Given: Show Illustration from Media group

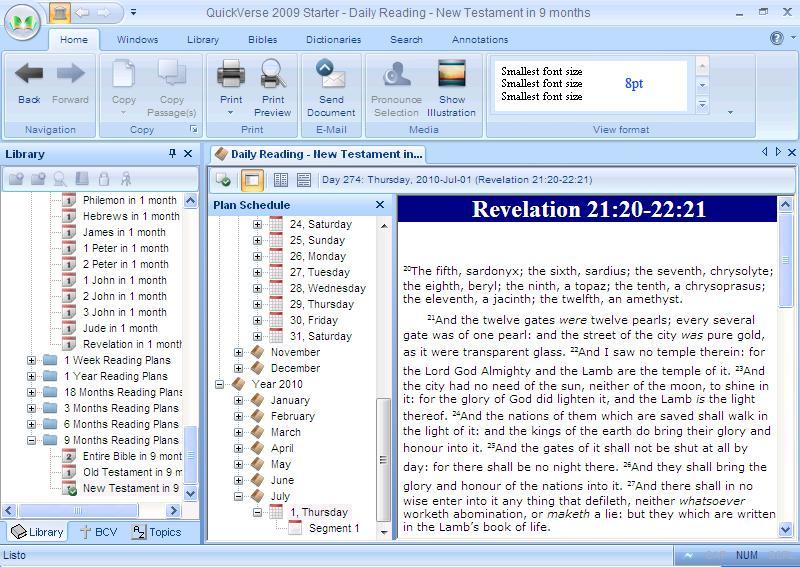Looking at the screenshot, I should pos(452,88).
